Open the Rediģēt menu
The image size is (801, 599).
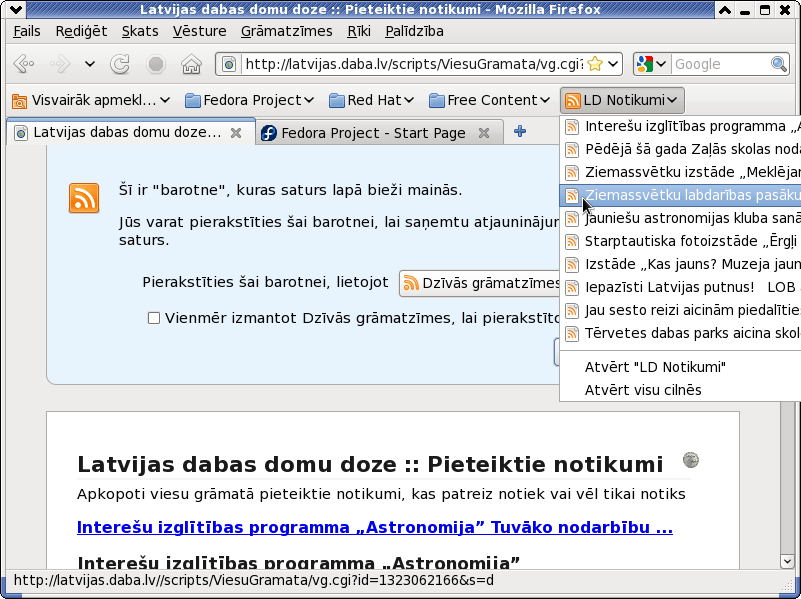click(81, 31)
